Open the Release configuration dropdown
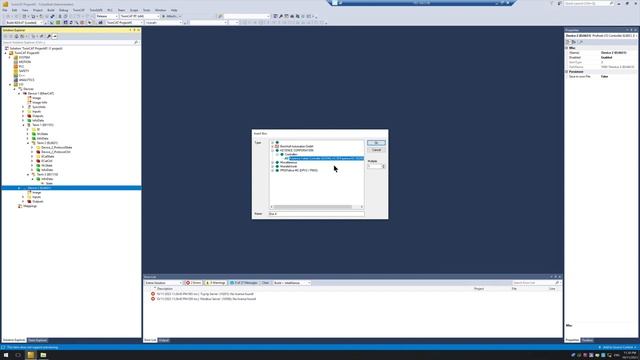The height and width of the screenshot is (360, 640). click(107, 16)
